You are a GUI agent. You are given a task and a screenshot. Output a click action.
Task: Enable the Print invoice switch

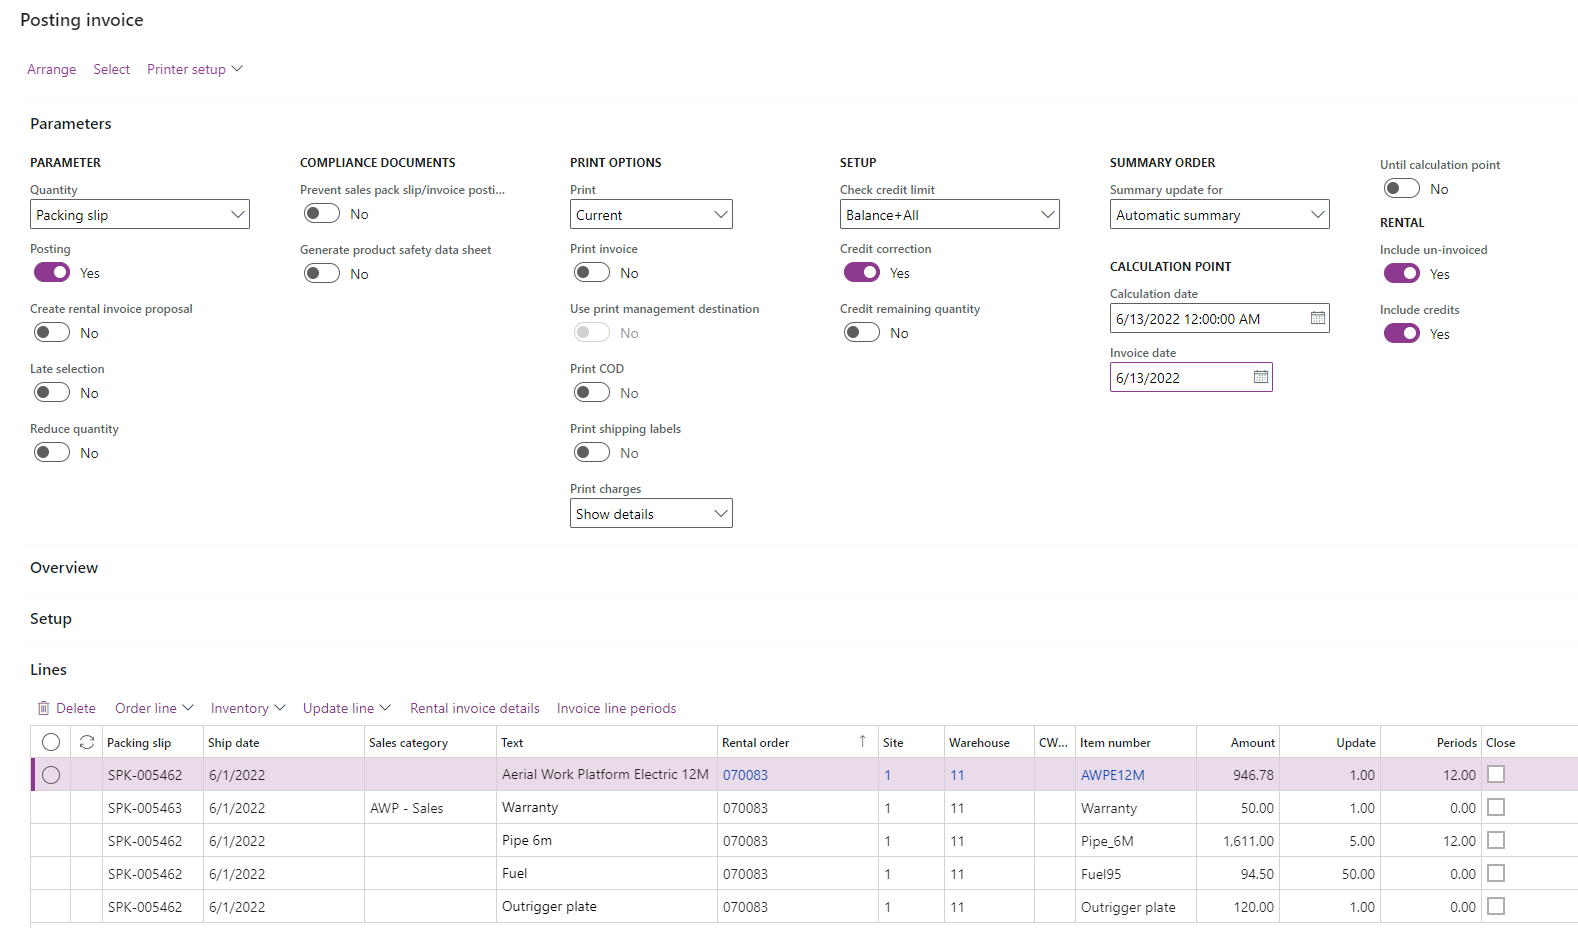592,272
